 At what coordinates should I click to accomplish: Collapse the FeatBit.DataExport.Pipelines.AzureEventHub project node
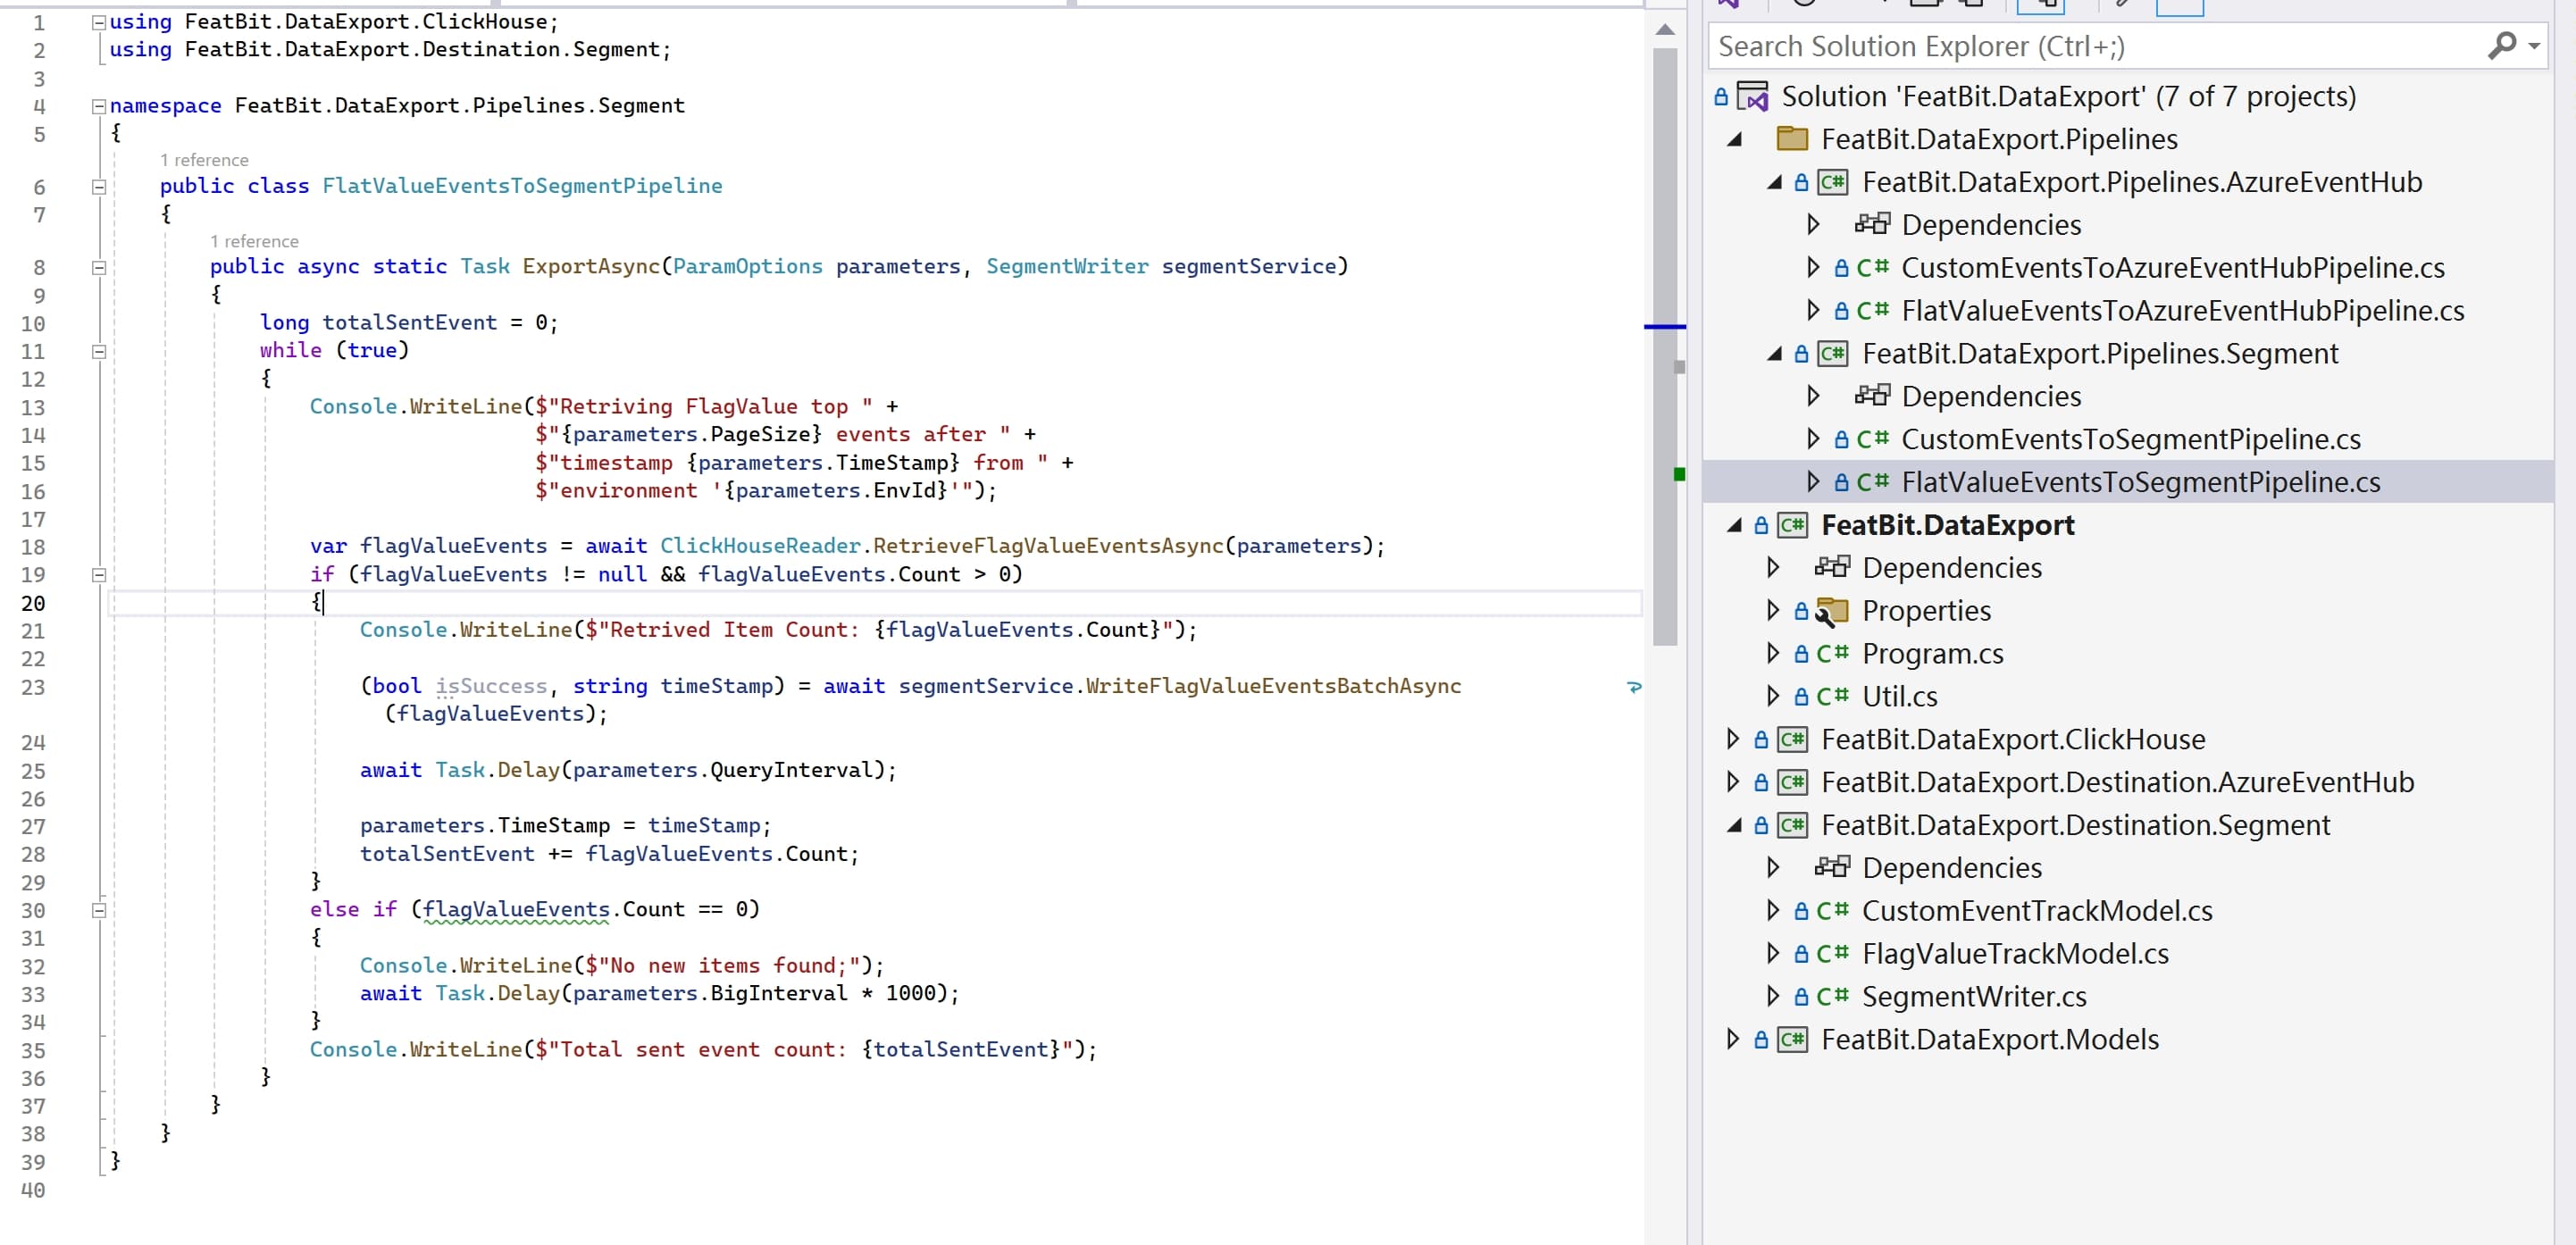(1774, 182)
